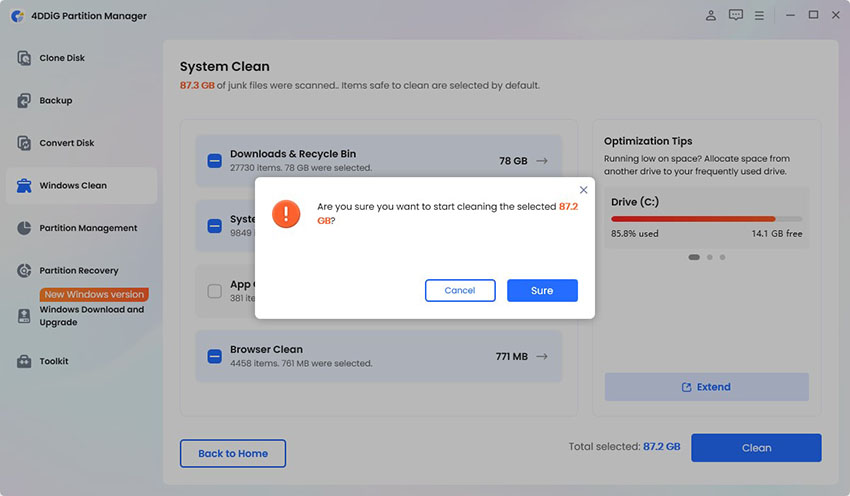
Task: Click the Partition Management pie icon
Action: tap(24, 228)
